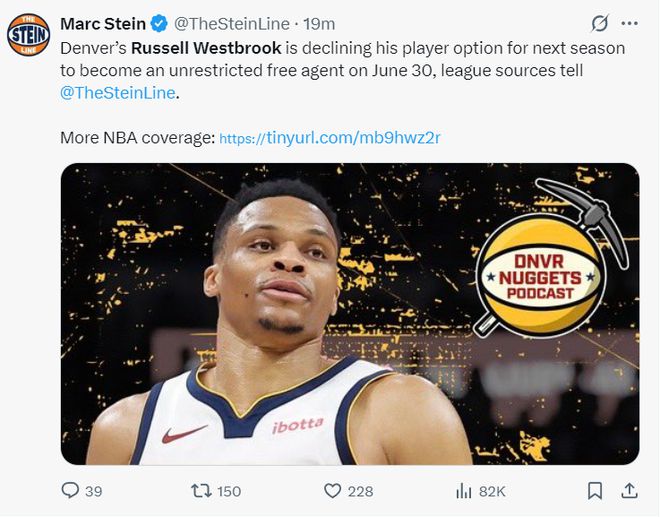The image size is (660, 517).
Task: Open the post via the 19m timestamp
Action: 319,23
